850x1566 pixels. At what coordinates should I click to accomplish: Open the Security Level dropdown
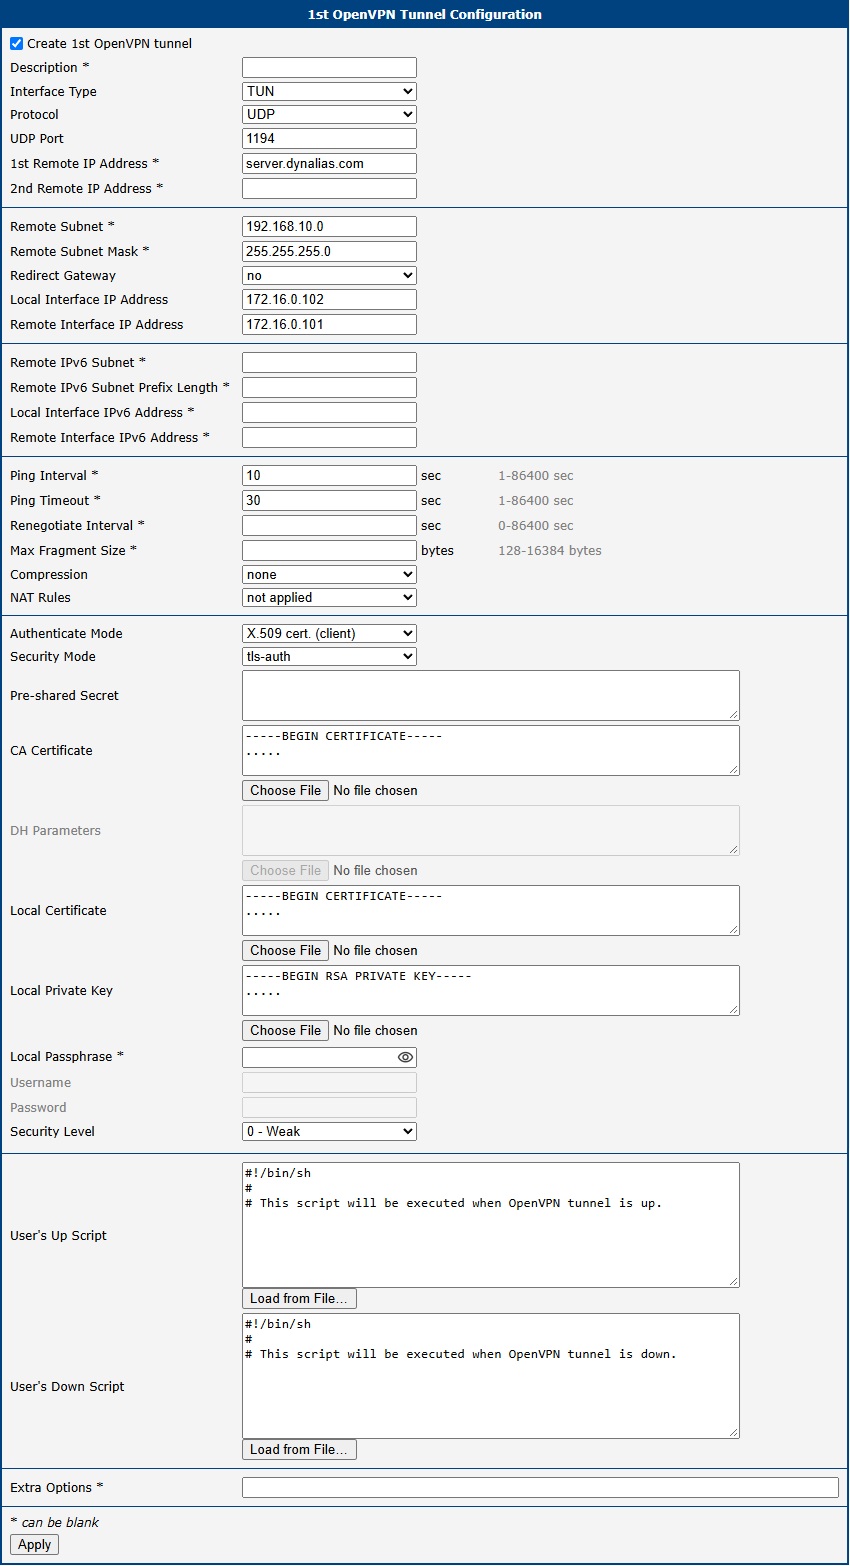(x=329, y=1131)
